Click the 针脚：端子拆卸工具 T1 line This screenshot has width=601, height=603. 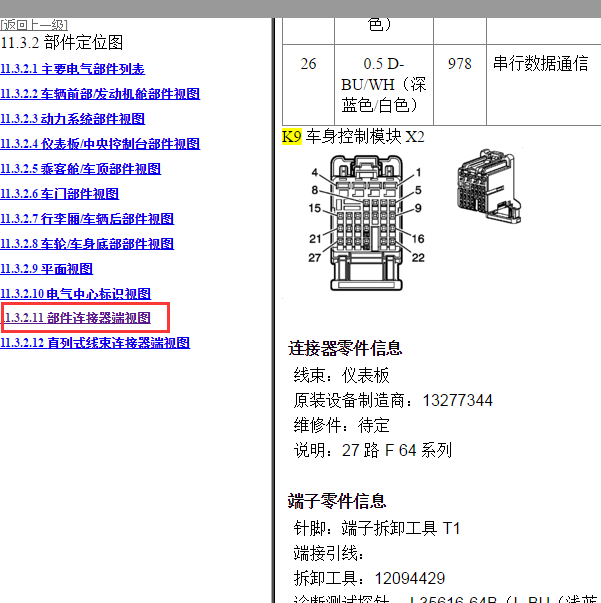pyautogui.click(x=377, y=528)
